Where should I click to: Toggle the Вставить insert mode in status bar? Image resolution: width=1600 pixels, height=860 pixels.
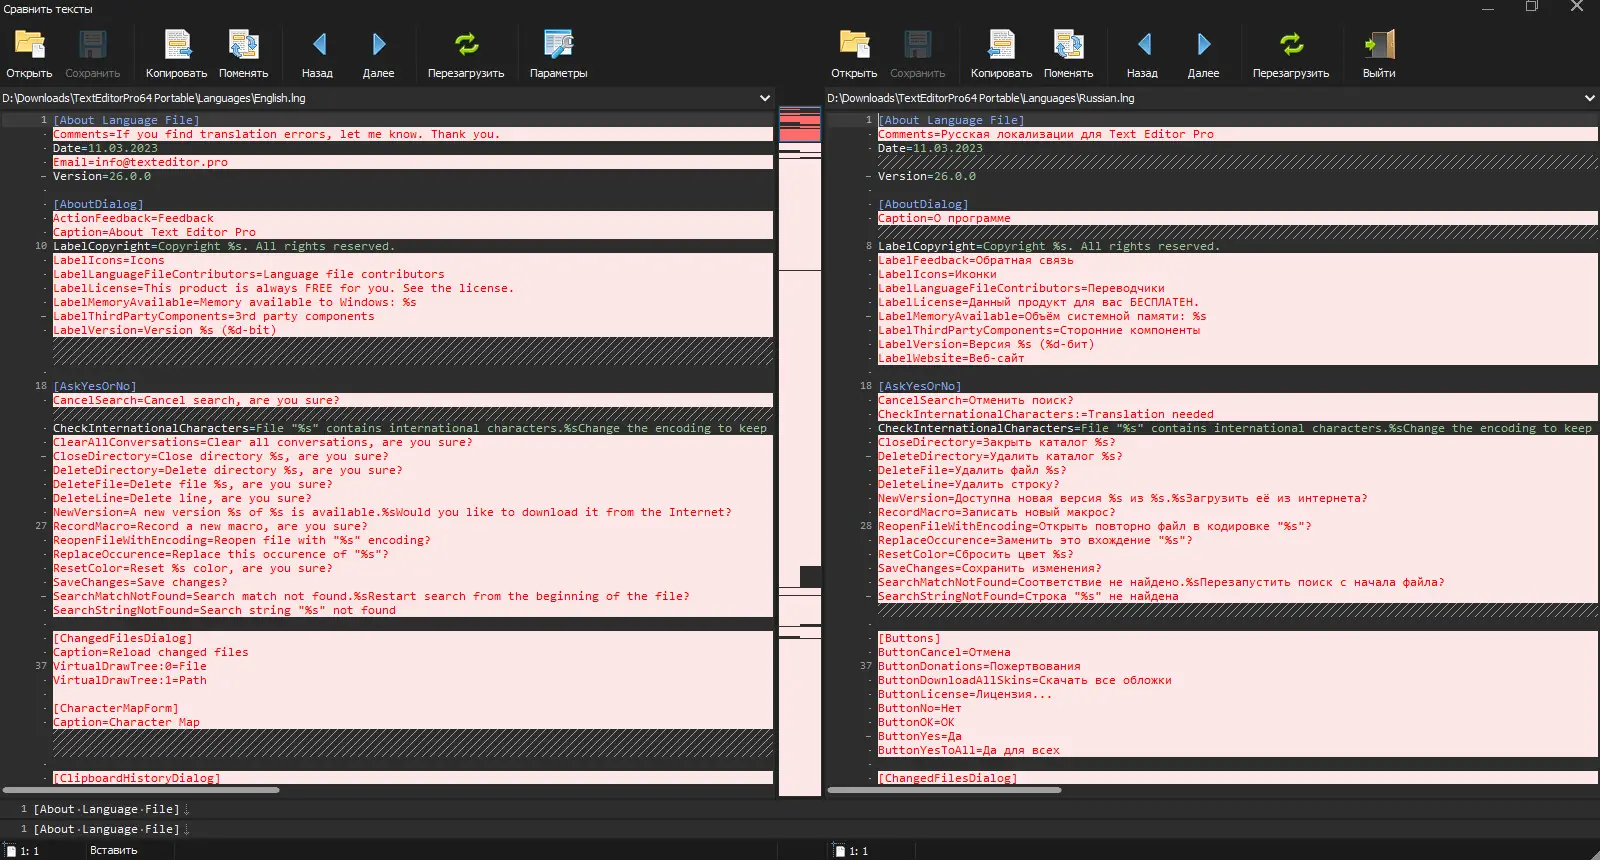[114, 850]
